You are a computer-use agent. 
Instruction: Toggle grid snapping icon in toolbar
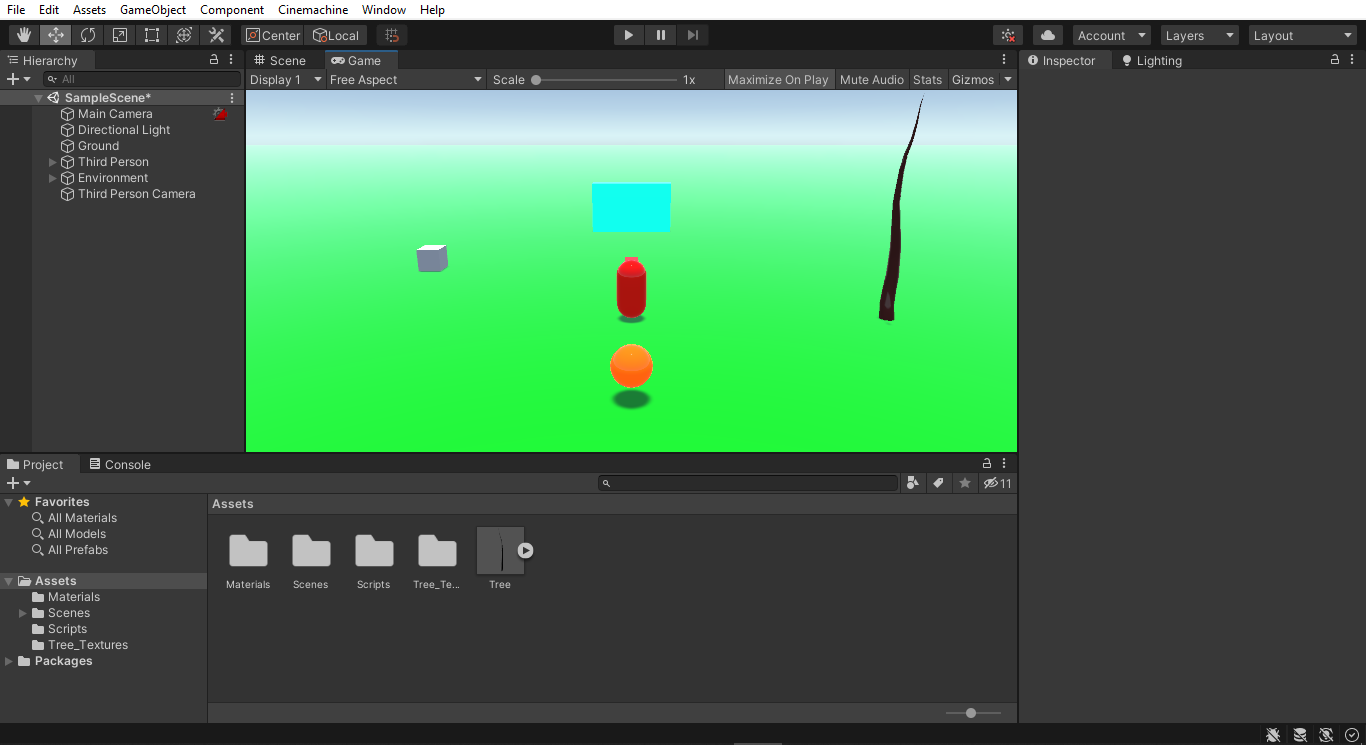(x=392, y=35)
